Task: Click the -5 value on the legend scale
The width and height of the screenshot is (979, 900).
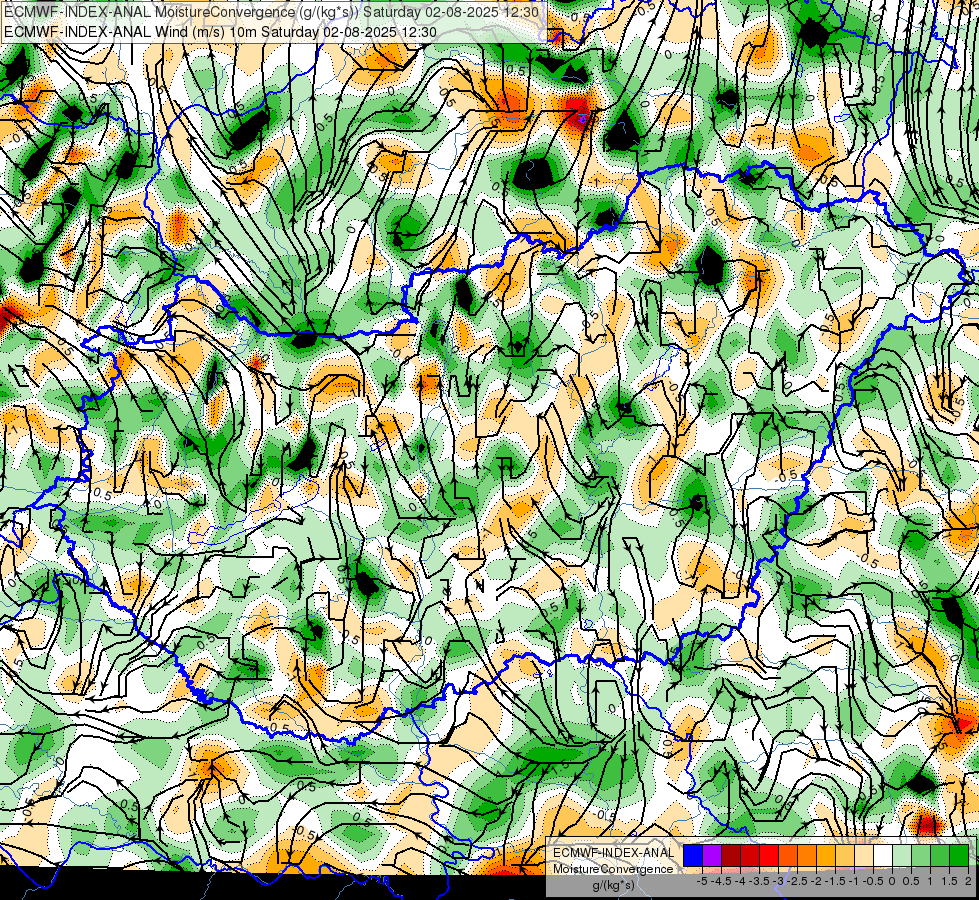Action: click(702, 881)
